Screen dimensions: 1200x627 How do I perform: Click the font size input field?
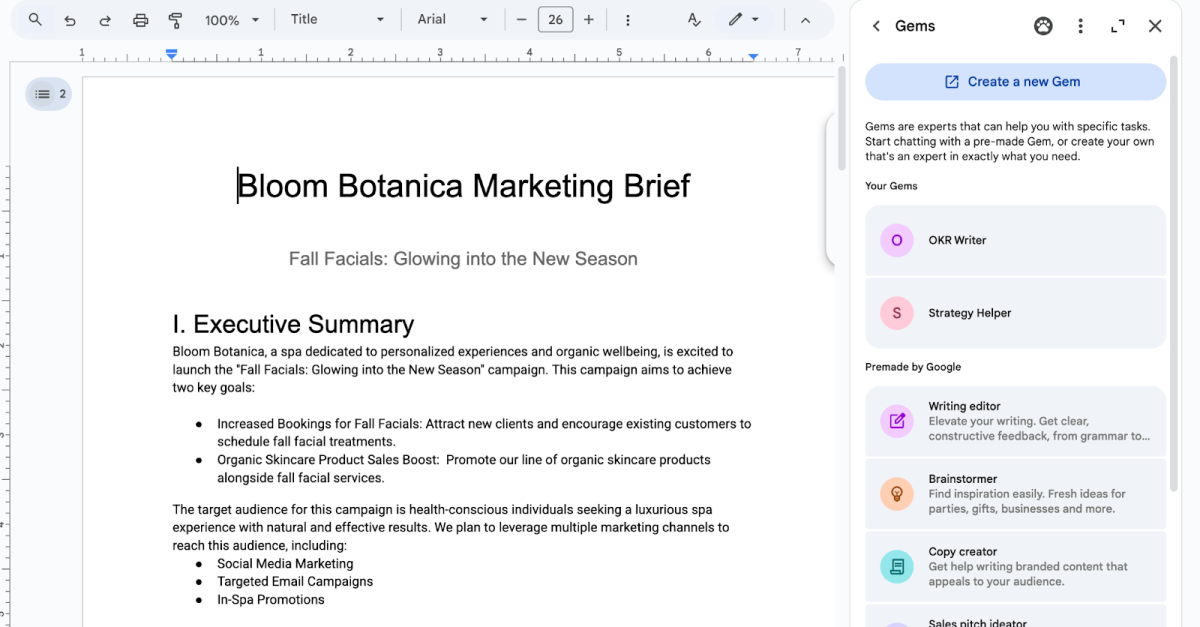(x=555, y=20)
